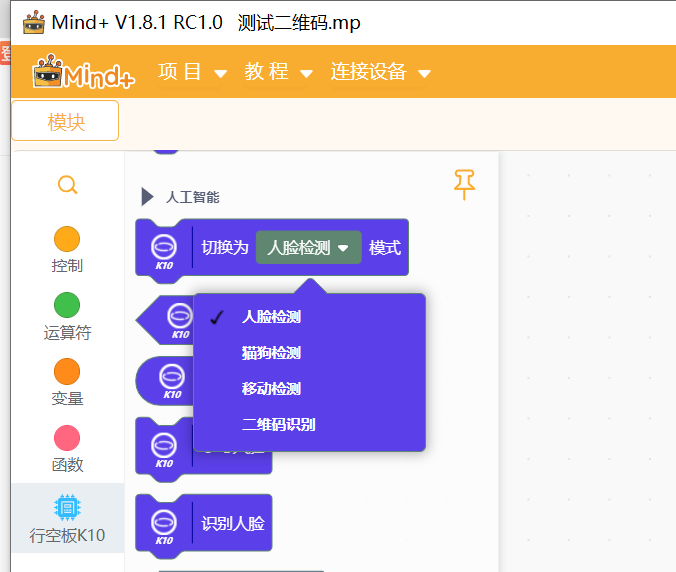
Task: Select the 函数 block category
Action: pyautogui.click(x=67, y=449)
